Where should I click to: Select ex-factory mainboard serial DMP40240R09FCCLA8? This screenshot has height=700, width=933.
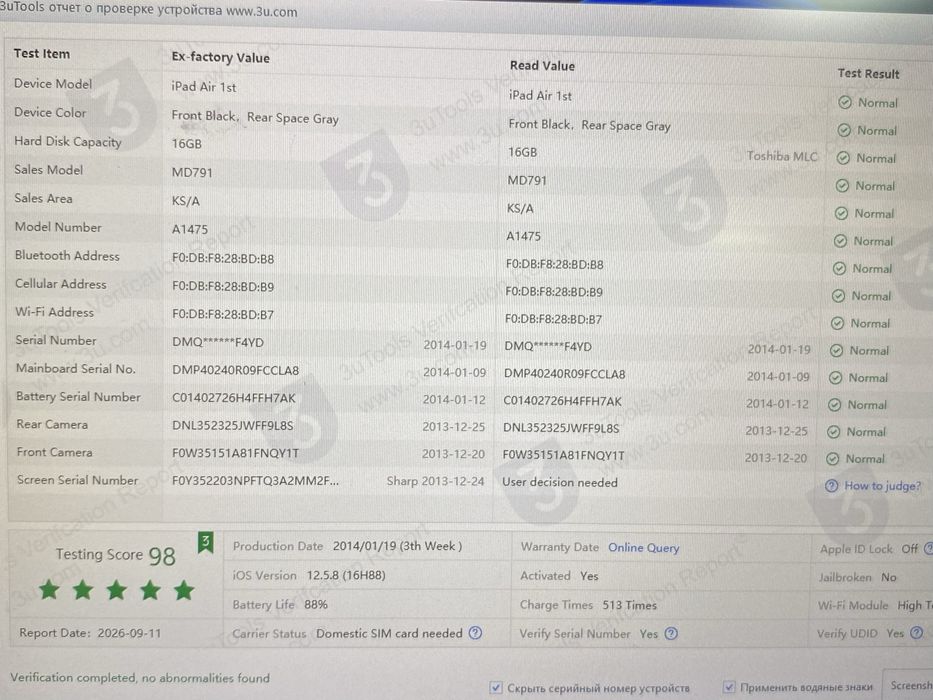236,370
